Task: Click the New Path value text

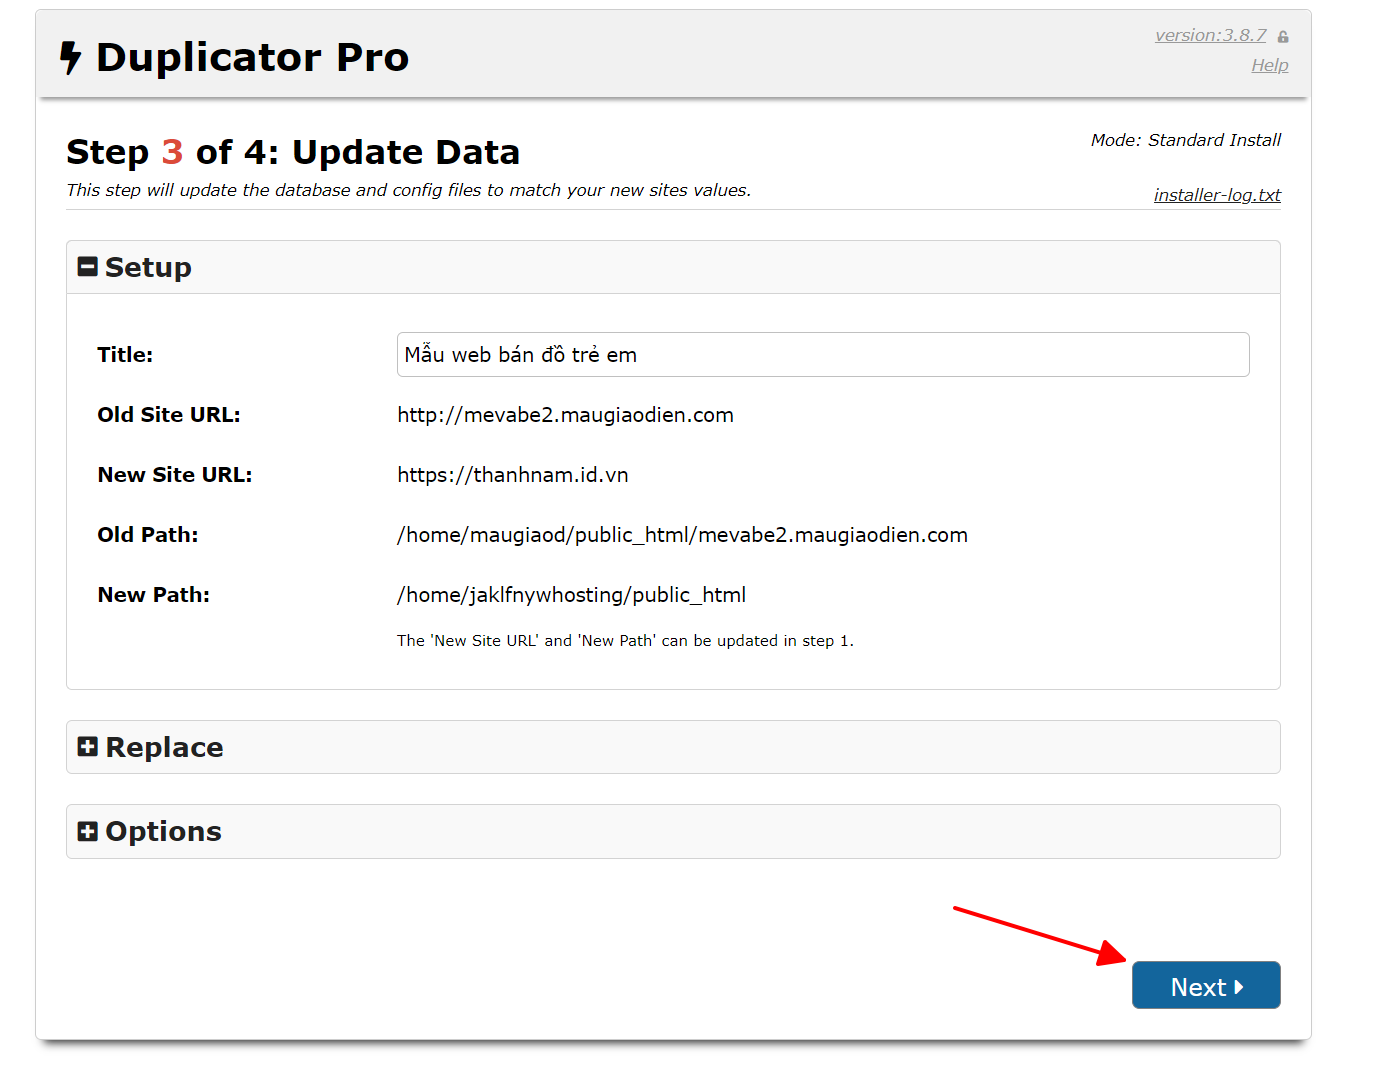Action: tap(571, 595)
